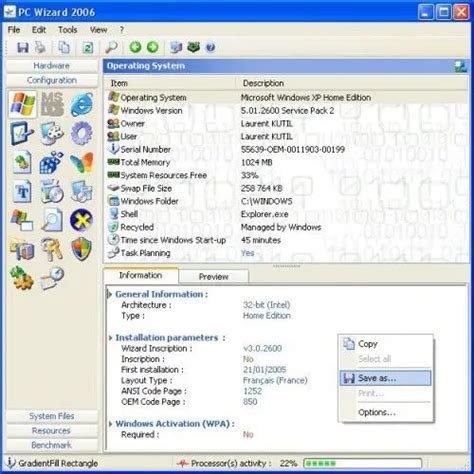Screen dimensions: 474x474
Task: Open the Tools menu
Action: click(68, 30)
